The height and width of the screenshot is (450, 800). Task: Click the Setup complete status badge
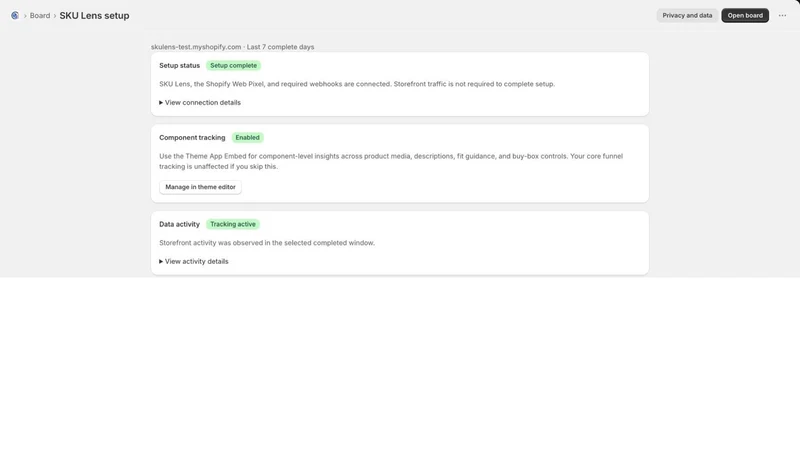234,65
